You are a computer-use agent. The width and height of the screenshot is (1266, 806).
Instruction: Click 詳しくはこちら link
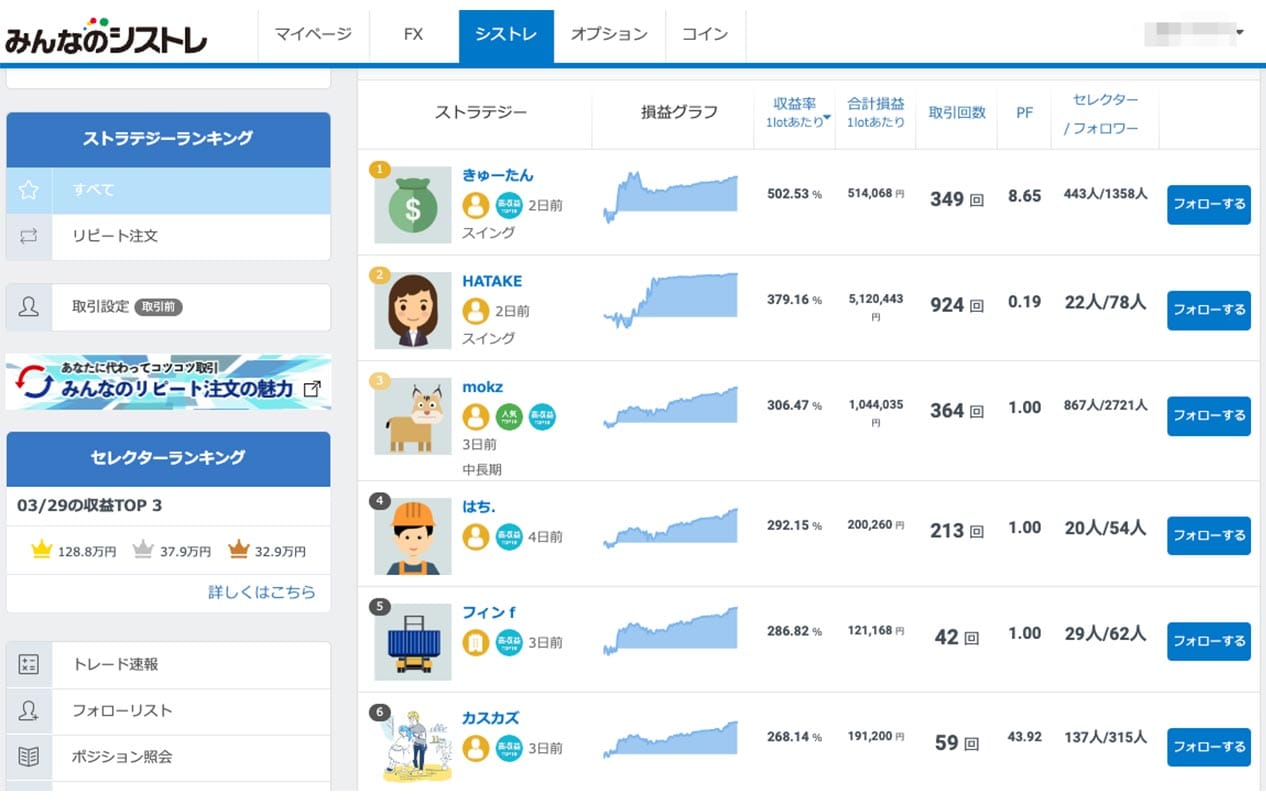(x=261, y=592)
